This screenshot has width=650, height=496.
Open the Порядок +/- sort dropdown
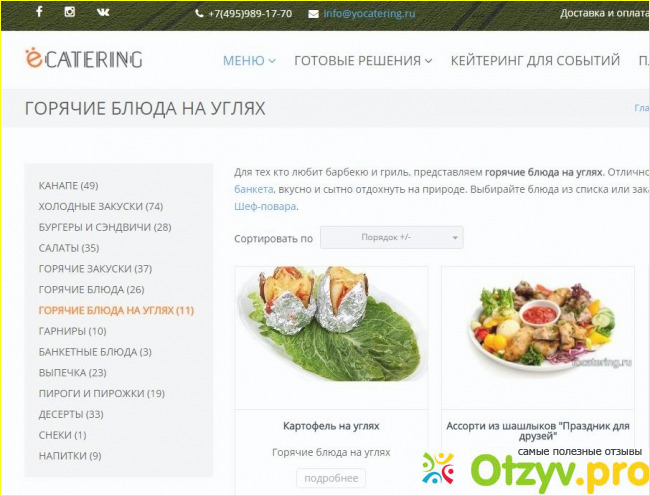392,238
